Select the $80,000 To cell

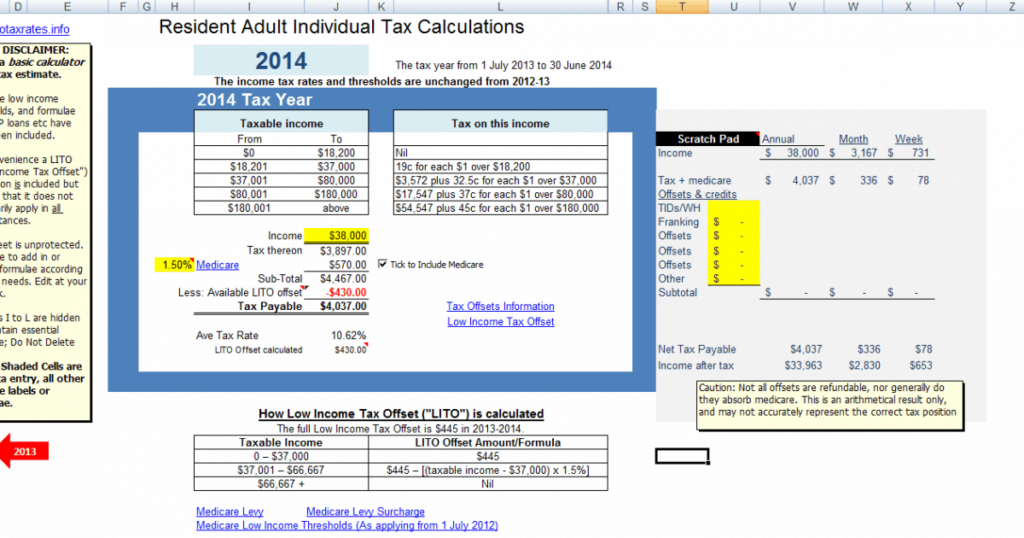(x=336, y=180)
